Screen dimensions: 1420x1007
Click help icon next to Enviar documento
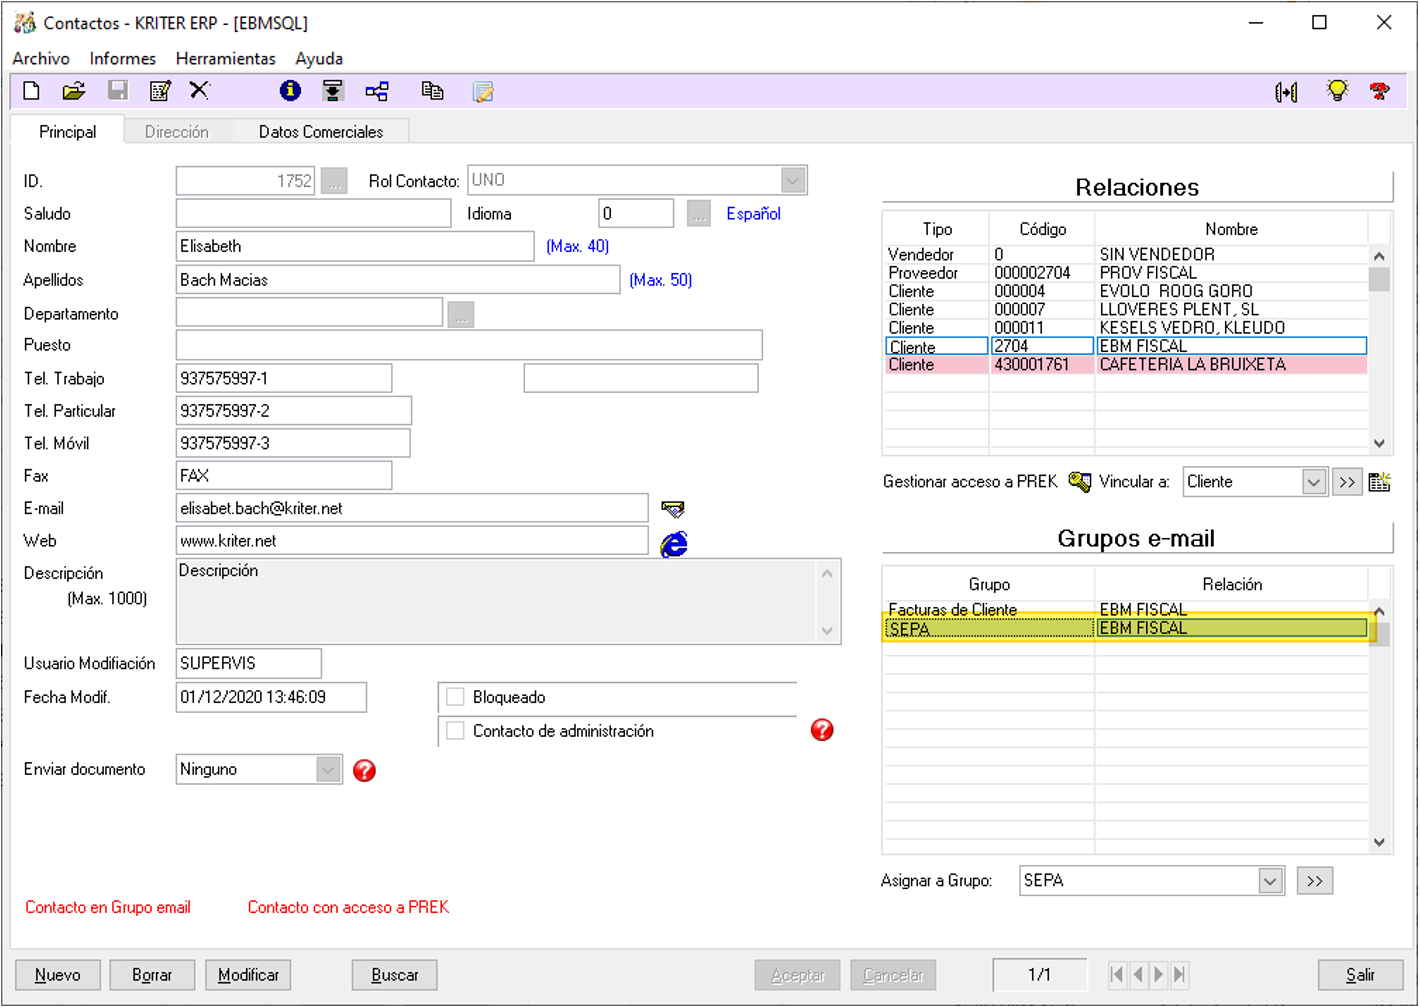coord(365,770)
